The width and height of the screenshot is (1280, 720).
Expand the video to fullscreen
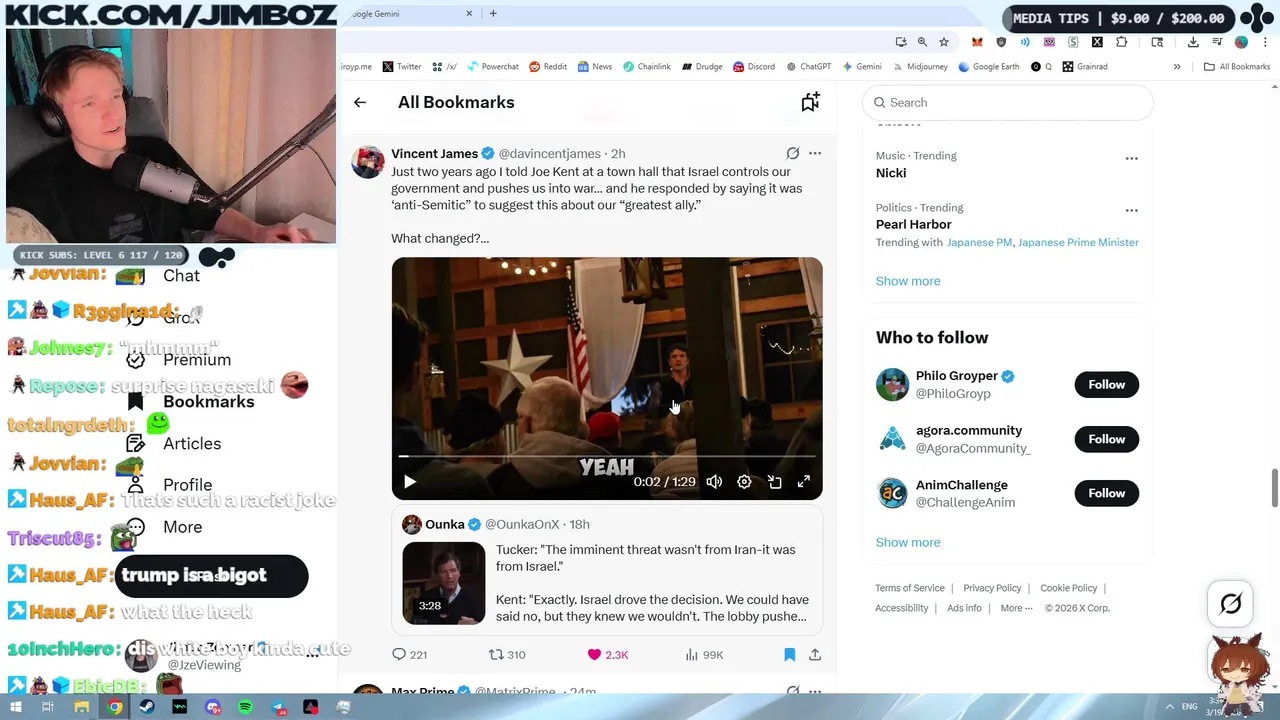click(x=804, y=482)
